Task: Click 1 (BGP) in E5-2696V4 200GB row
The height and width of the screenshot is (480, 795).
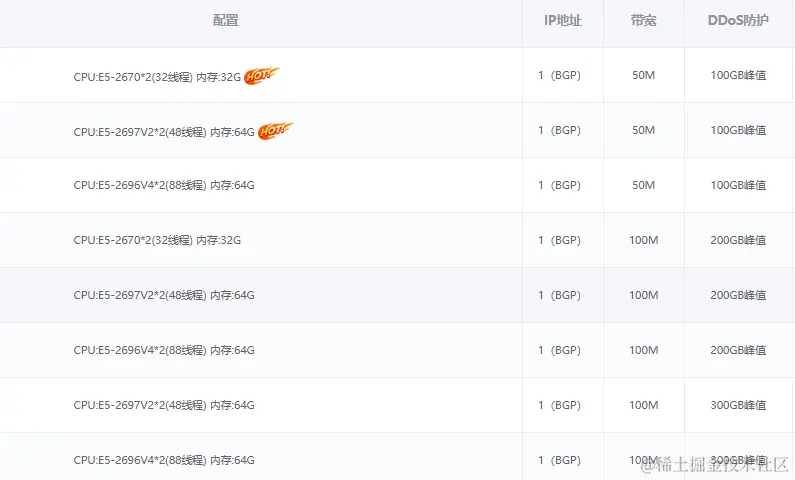Action: pos(559,350)
